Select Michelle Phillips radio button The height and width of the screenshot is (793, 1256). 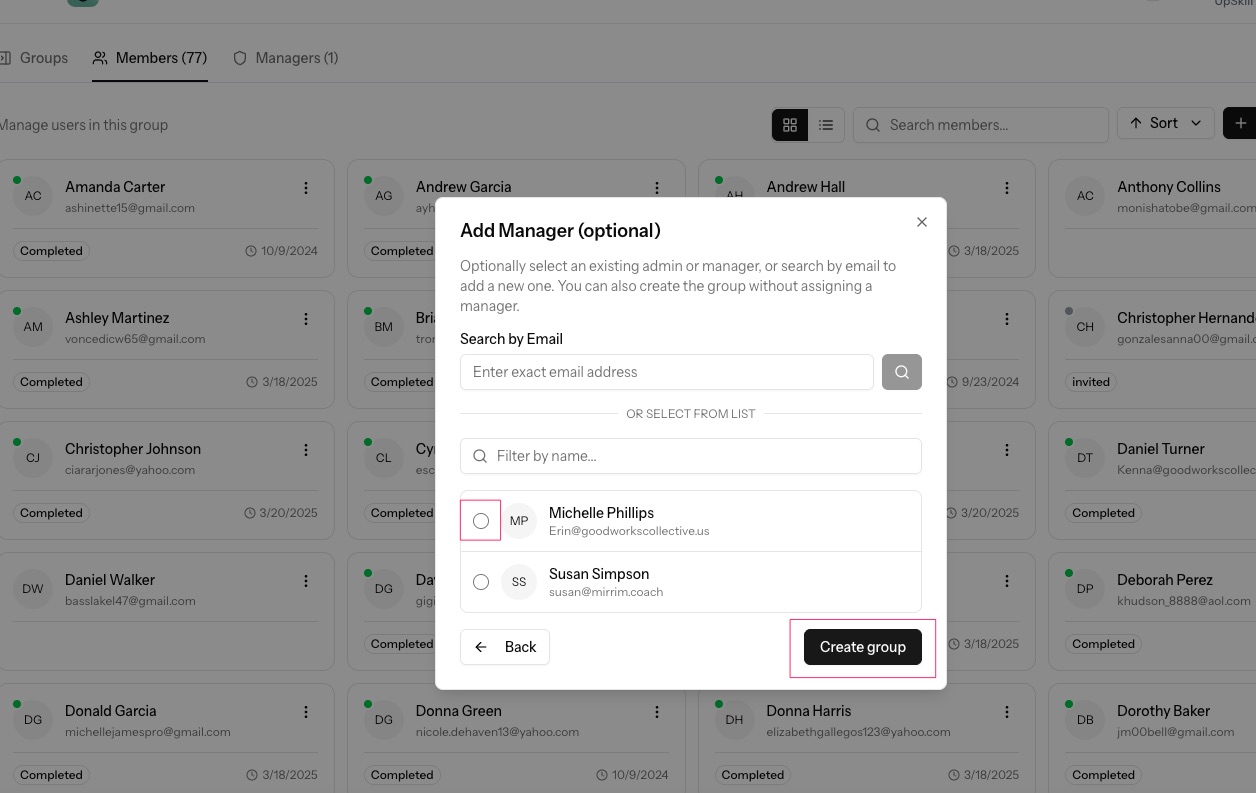click(481, 521)
